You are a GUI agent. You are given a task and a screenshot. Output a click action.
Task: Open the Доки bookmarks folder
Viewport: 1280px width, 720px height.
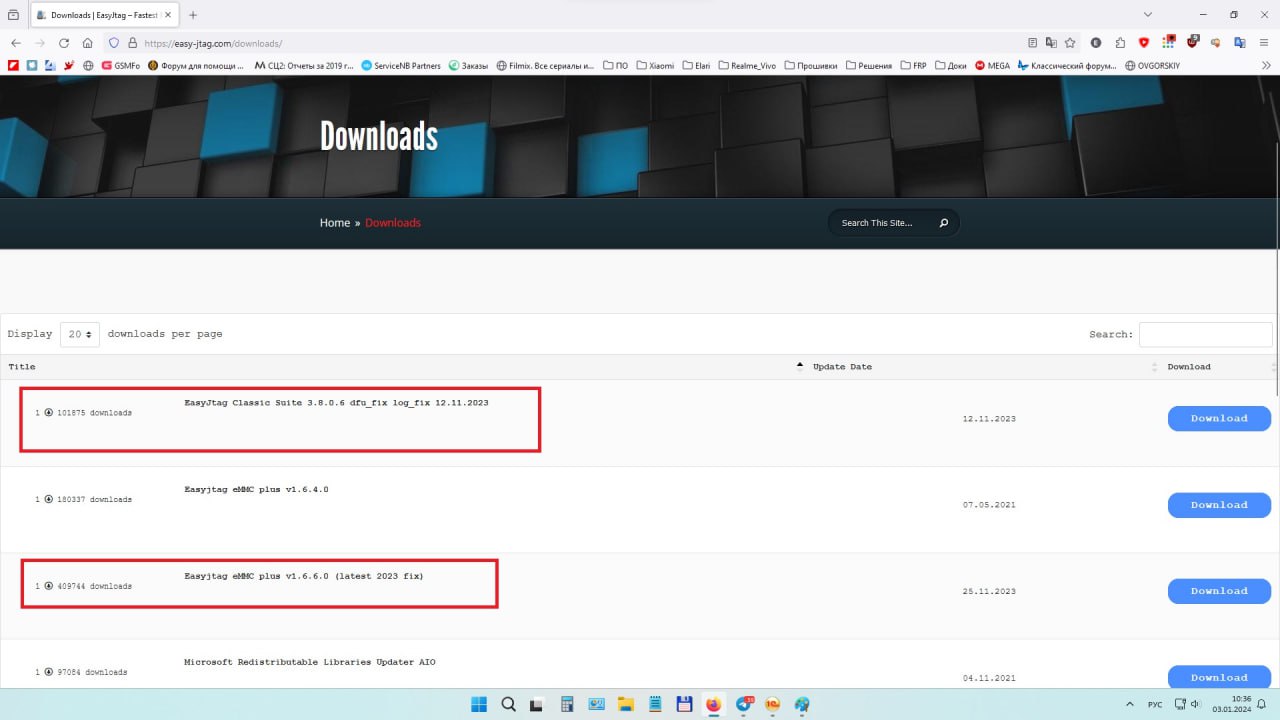(x=950, y=65)
